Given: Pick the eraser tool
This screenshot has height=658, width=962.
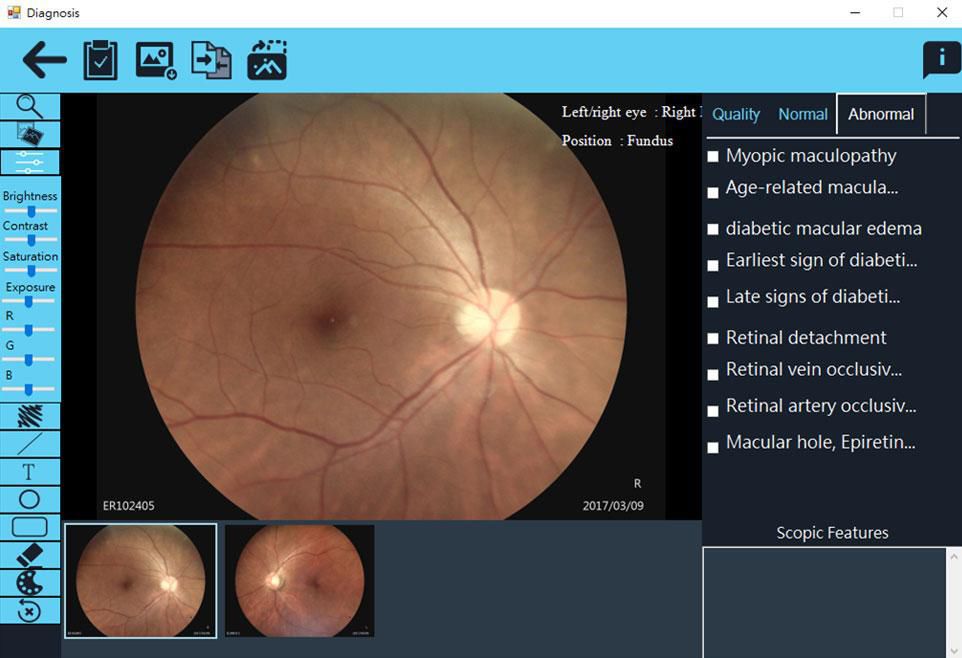Looking at the screenshot, I should 30,554.
